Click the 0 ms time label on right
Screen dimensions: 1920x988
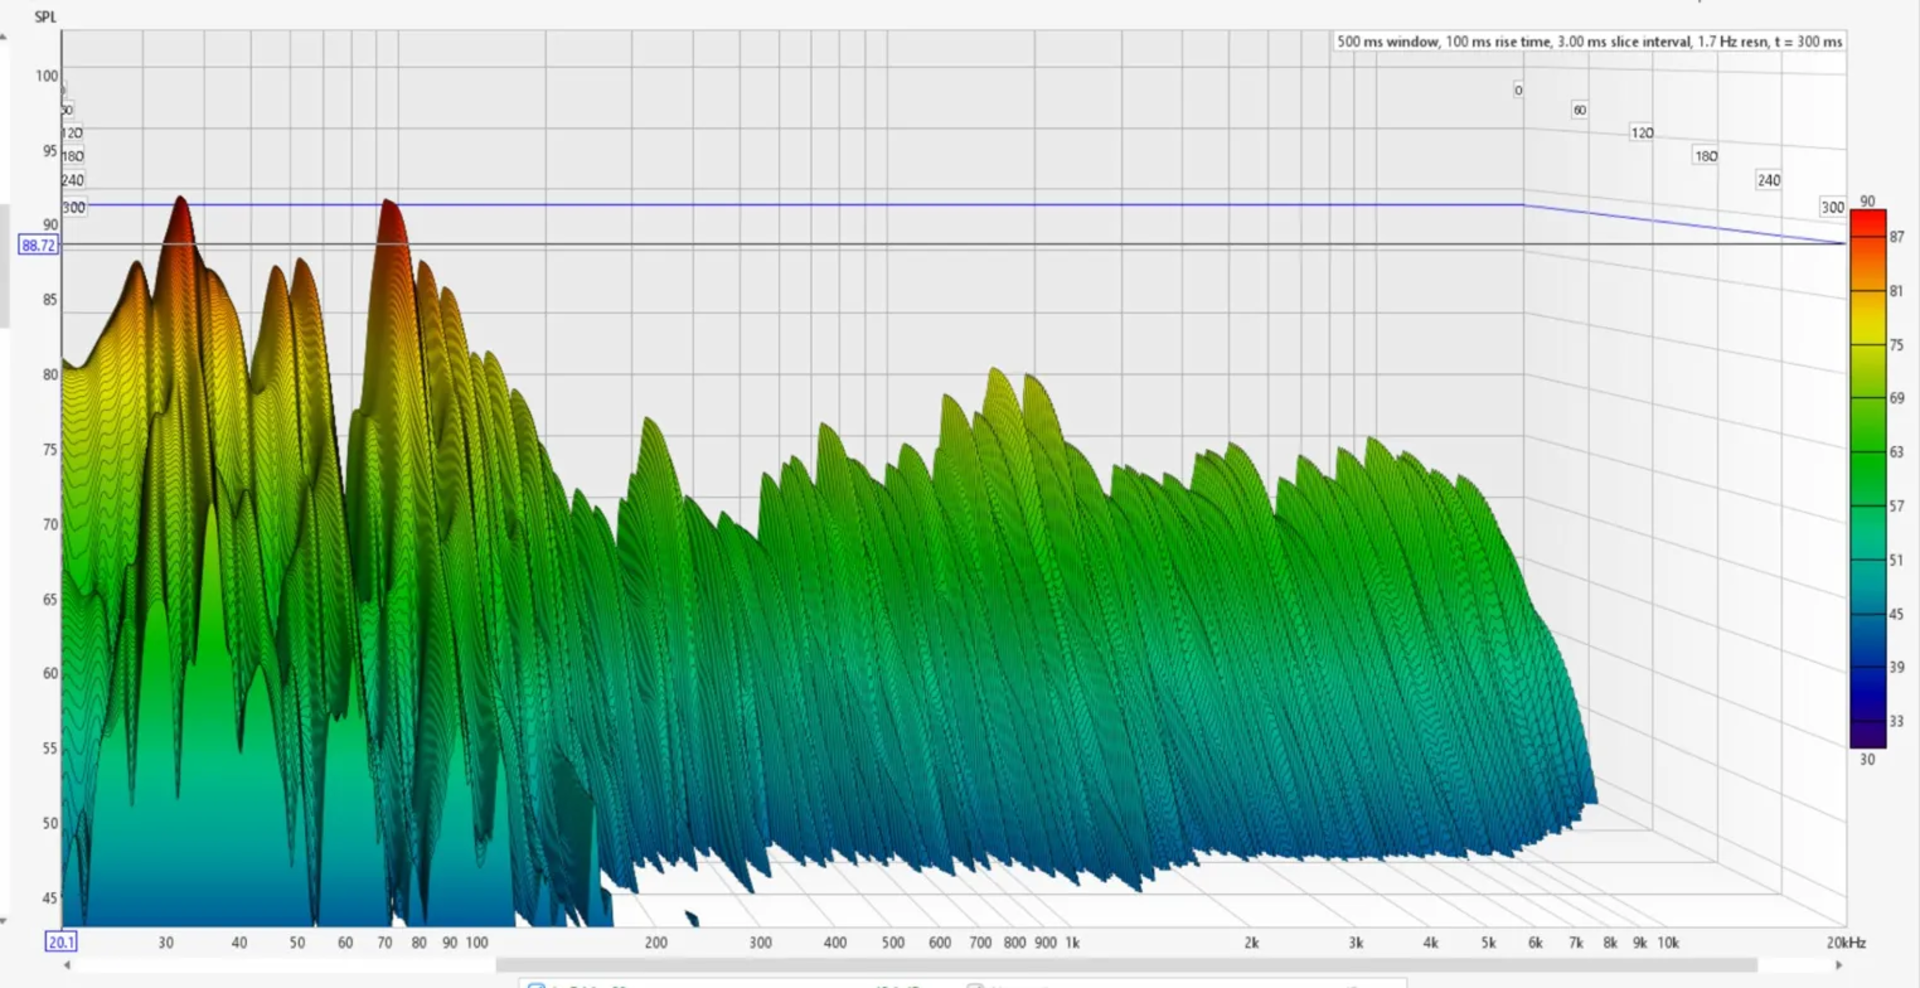click(1518, 90)
